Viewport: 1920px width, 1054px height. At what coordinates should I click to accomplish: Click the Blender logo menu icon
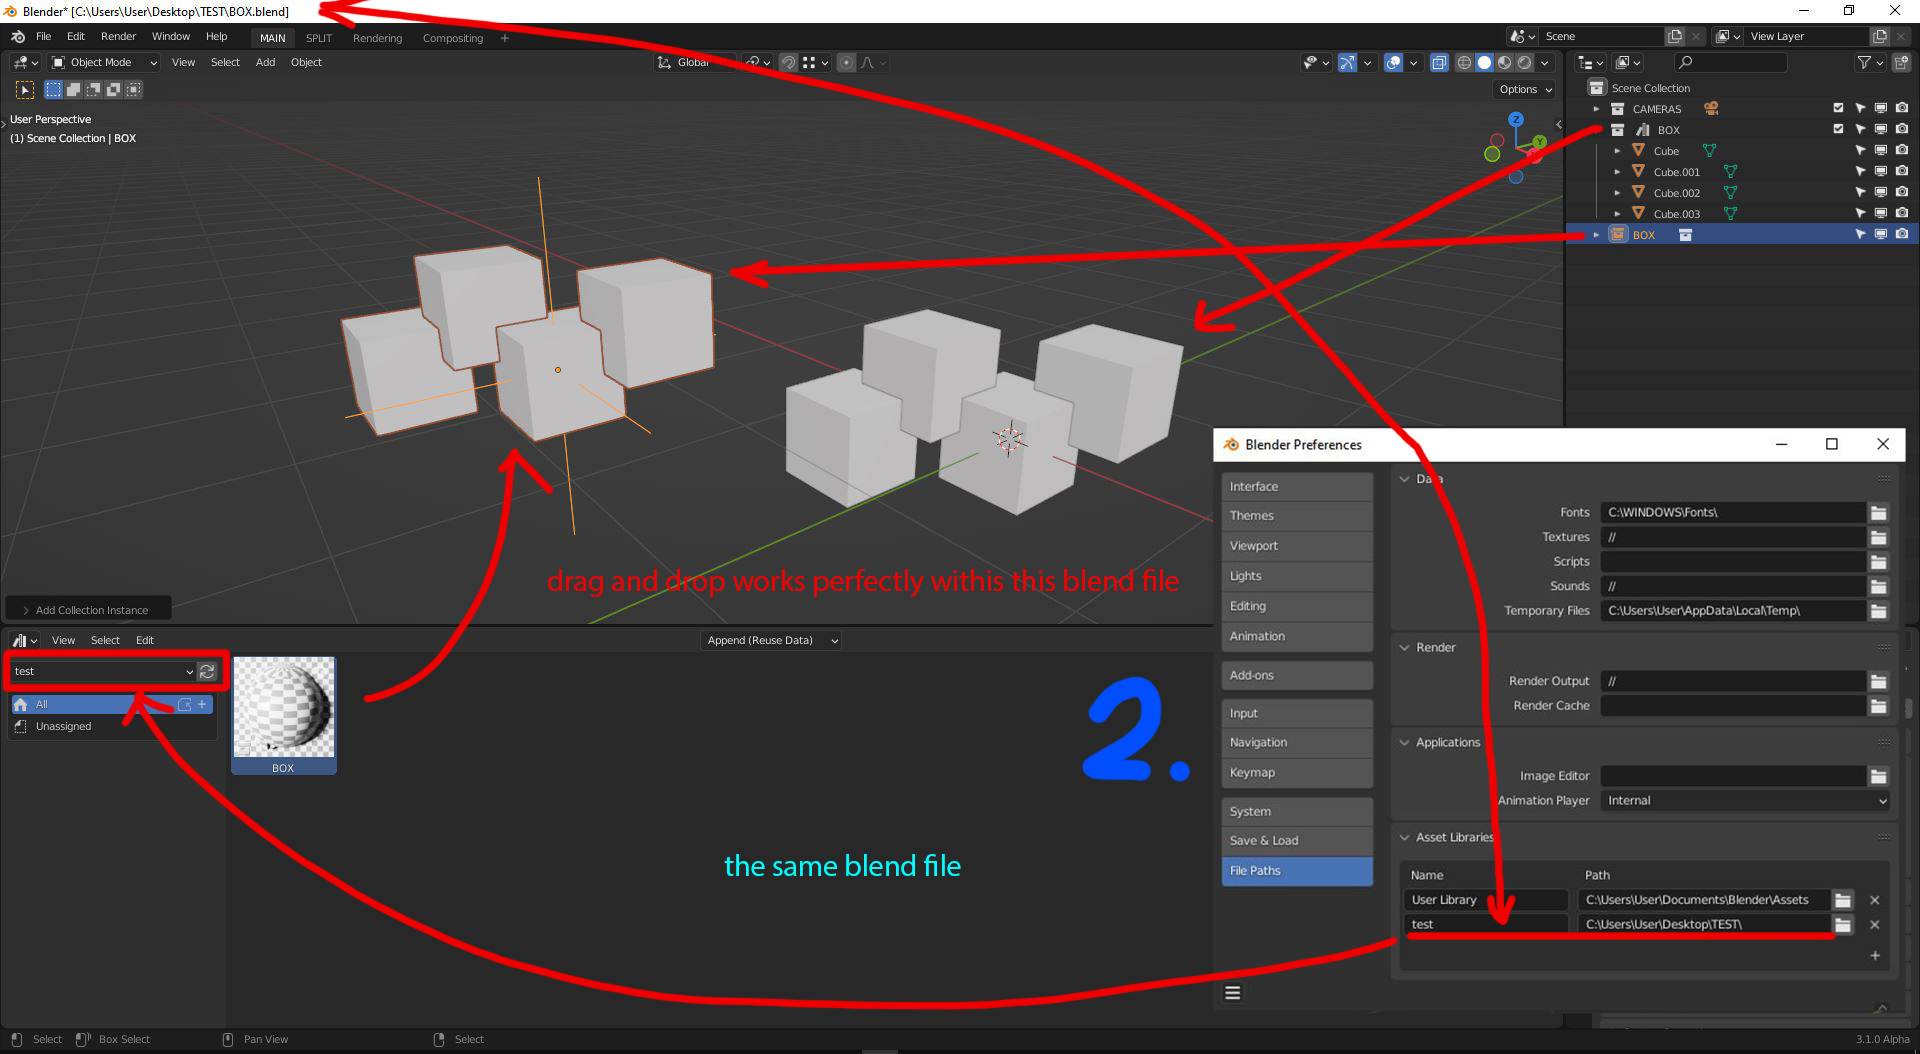coord(18,37)
